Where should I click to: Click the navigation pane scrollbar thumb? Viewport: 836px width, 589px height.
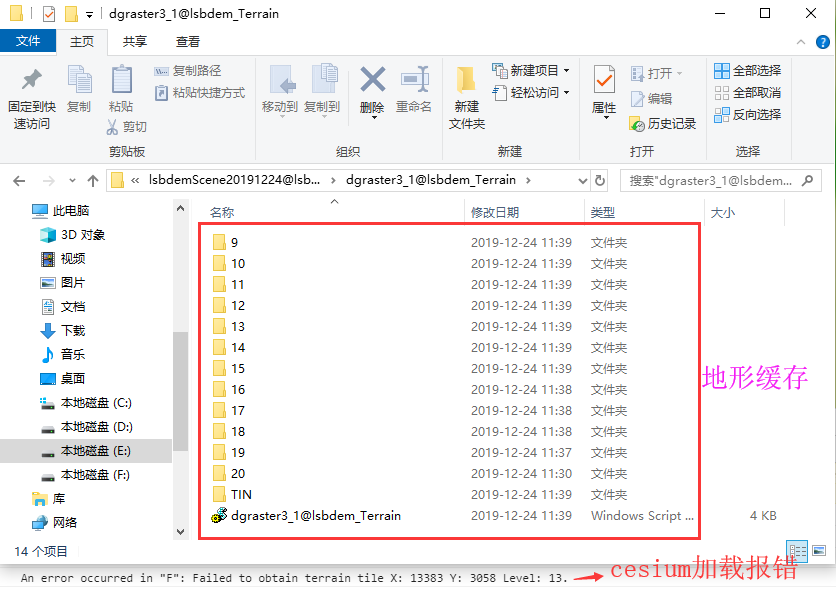(181, 391)
